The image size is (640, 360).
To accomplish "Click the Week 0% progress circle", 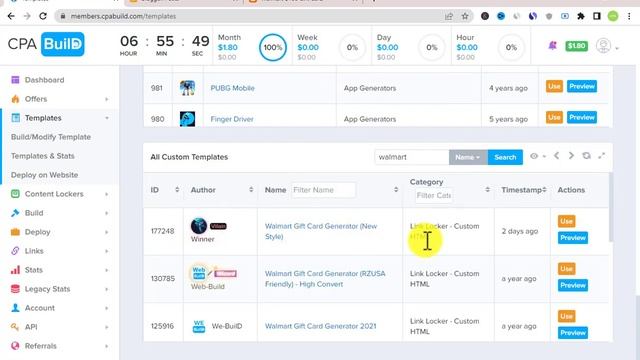I will (352, 47).
